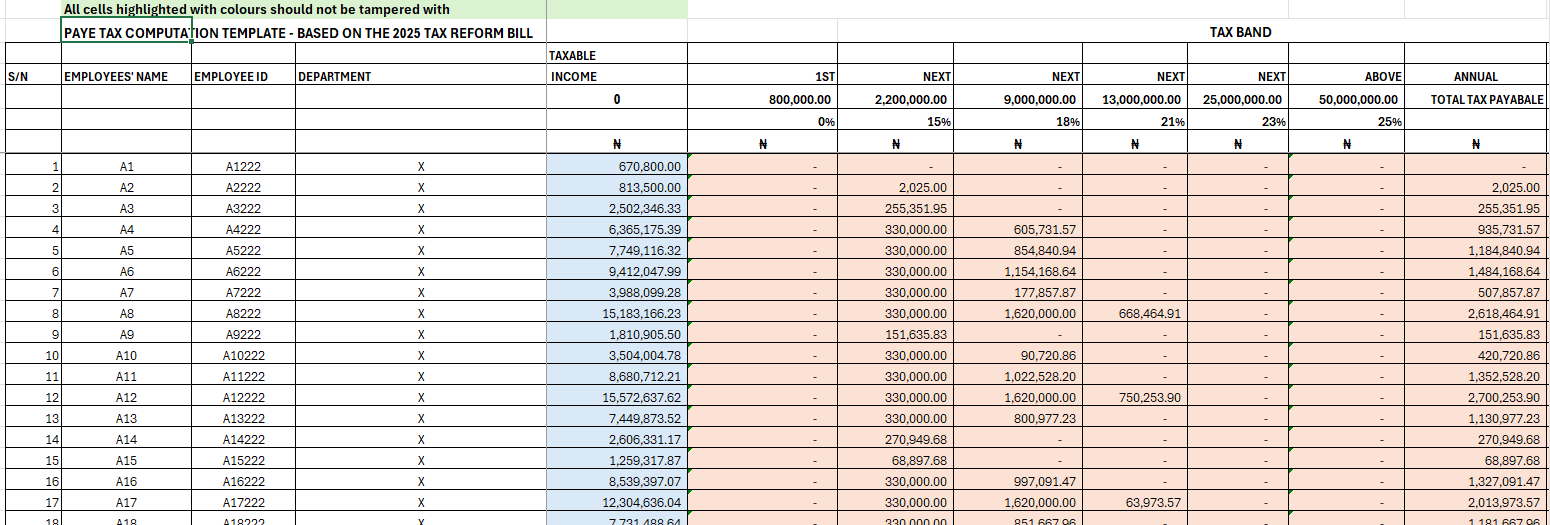Select the EMPLOYEE ID header cell
This screenshot has height=525, width=1550.
244,76
